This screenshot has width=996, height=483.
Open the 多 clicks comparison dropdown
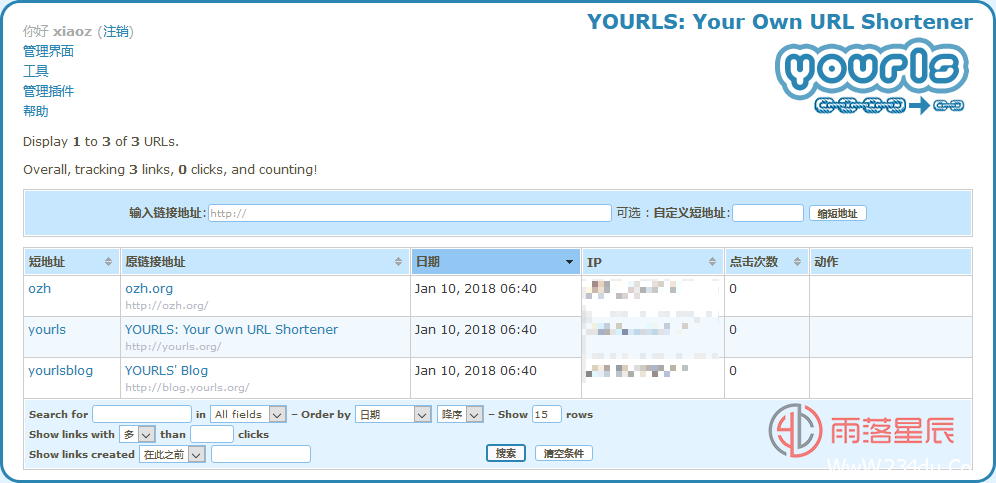point(137,435)
